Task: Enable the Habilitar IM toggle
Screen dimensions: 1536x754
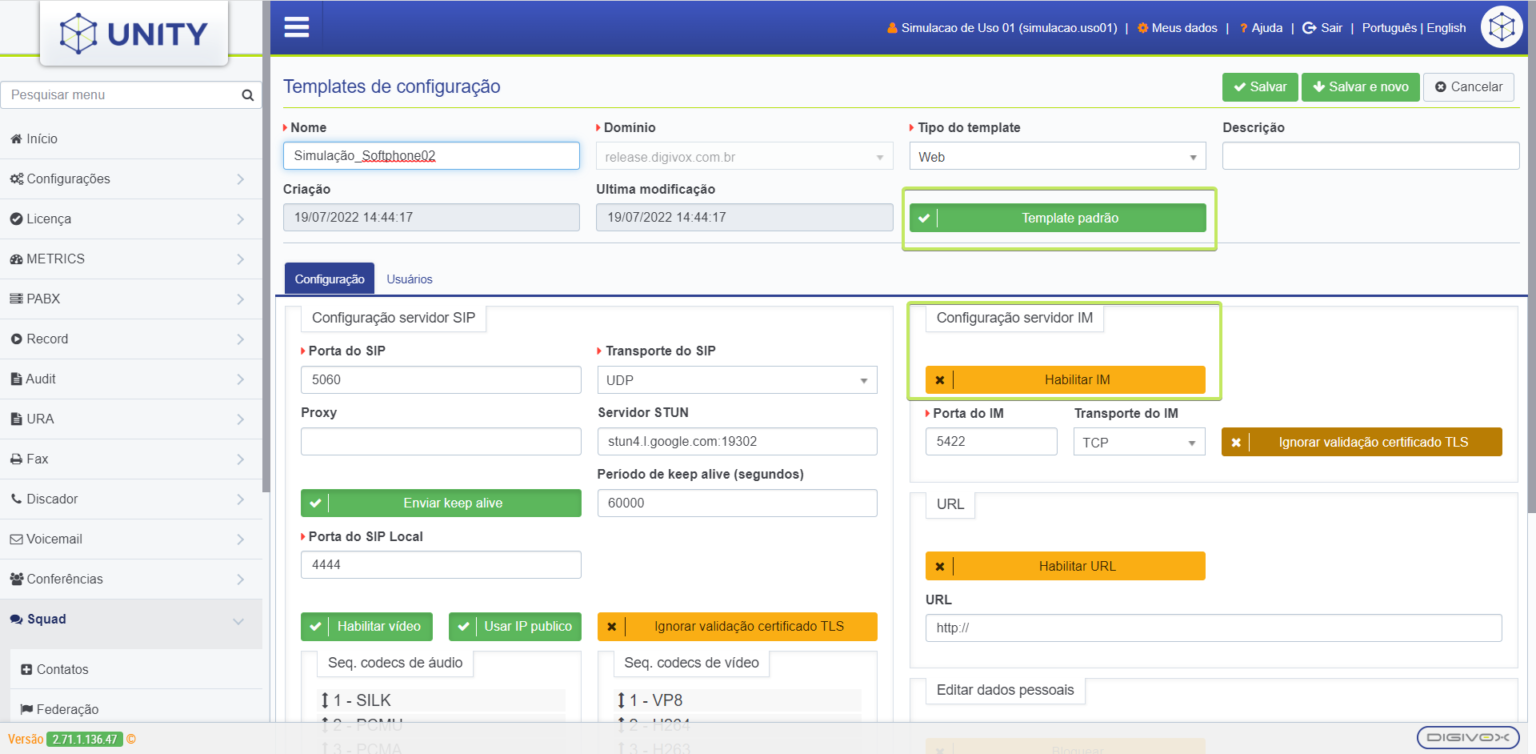Action: coord(1065,380)
